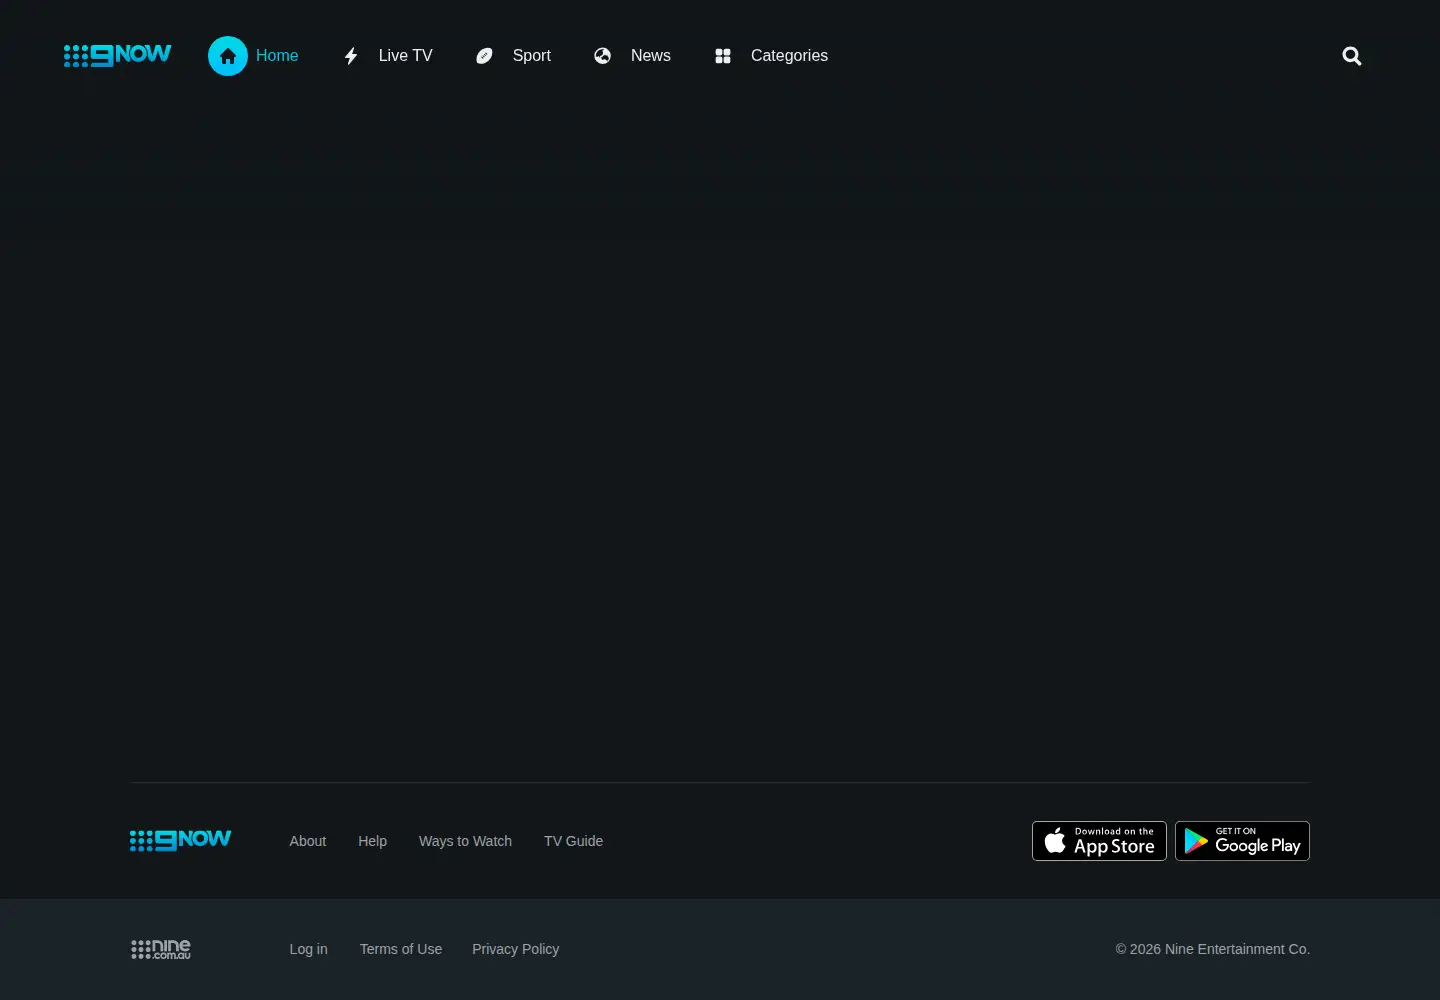Open the Sport nav label
This screenshot has height=1000, width=1440.
[532, 56]
